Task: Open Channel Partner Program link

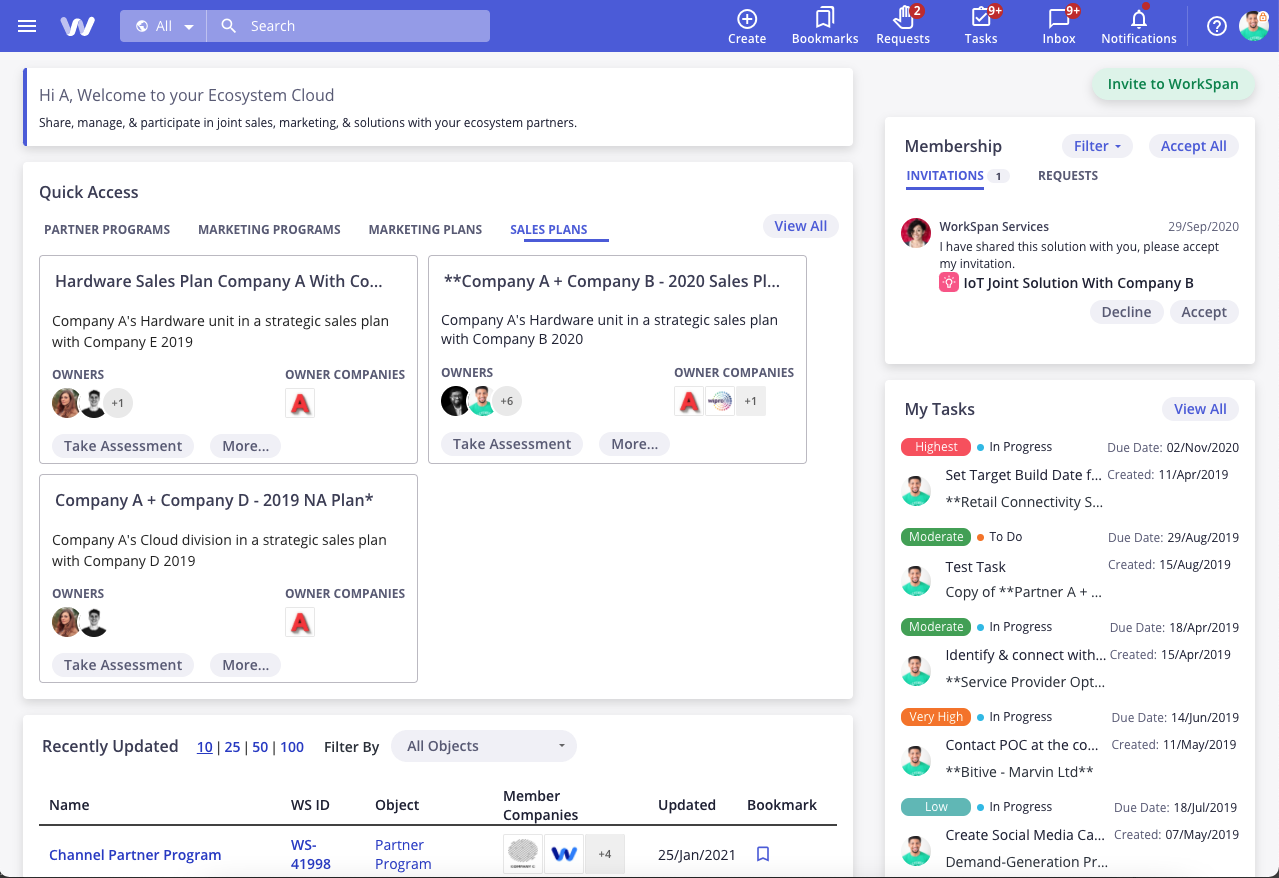Action: 135,855
